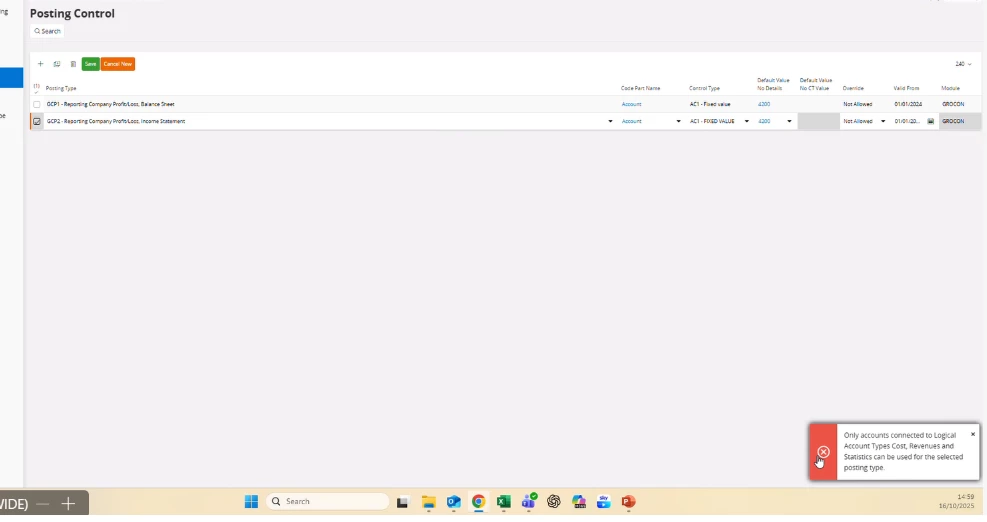The height and width of the screenshot is (522, 987).
Task: Select the GCP1 Balance Sheet posting type text
Action: 111,104
